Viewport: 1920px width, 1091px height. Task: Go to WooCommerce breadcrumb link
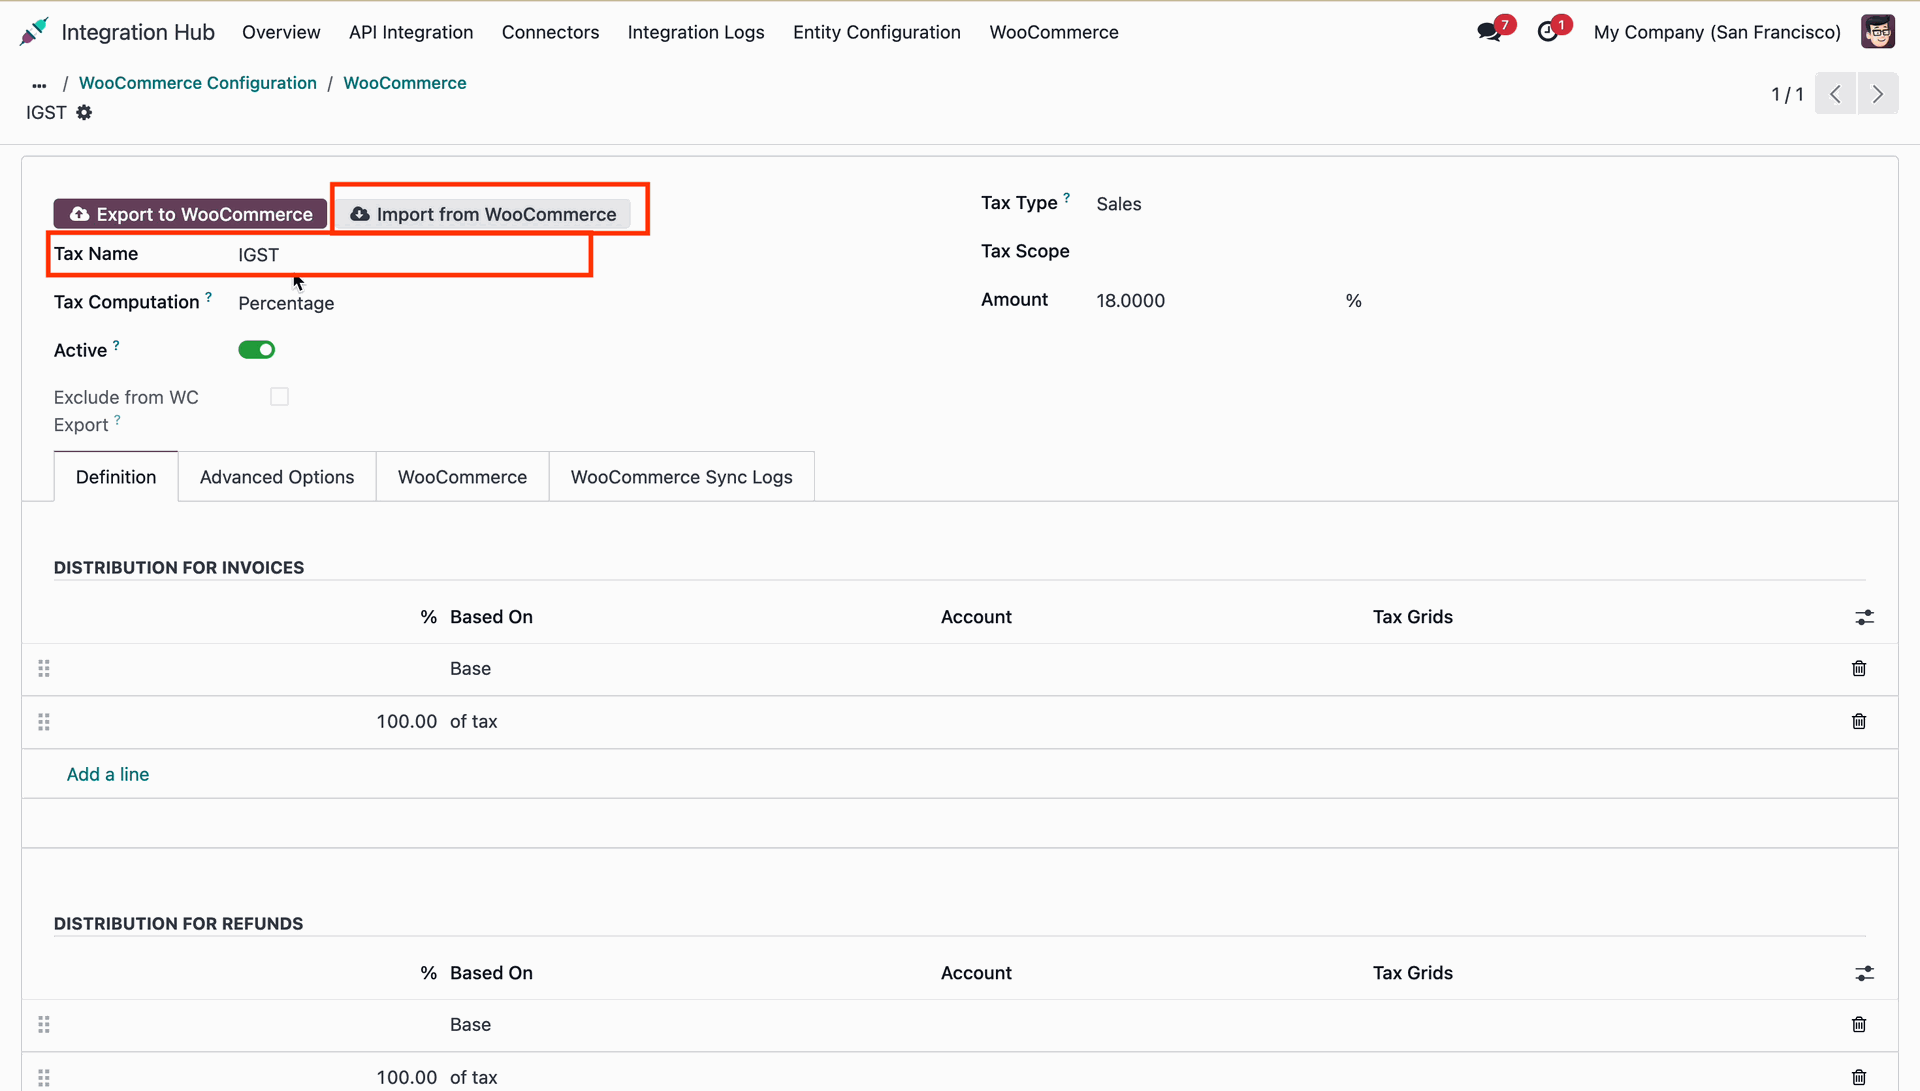click(x=405, y=83)
